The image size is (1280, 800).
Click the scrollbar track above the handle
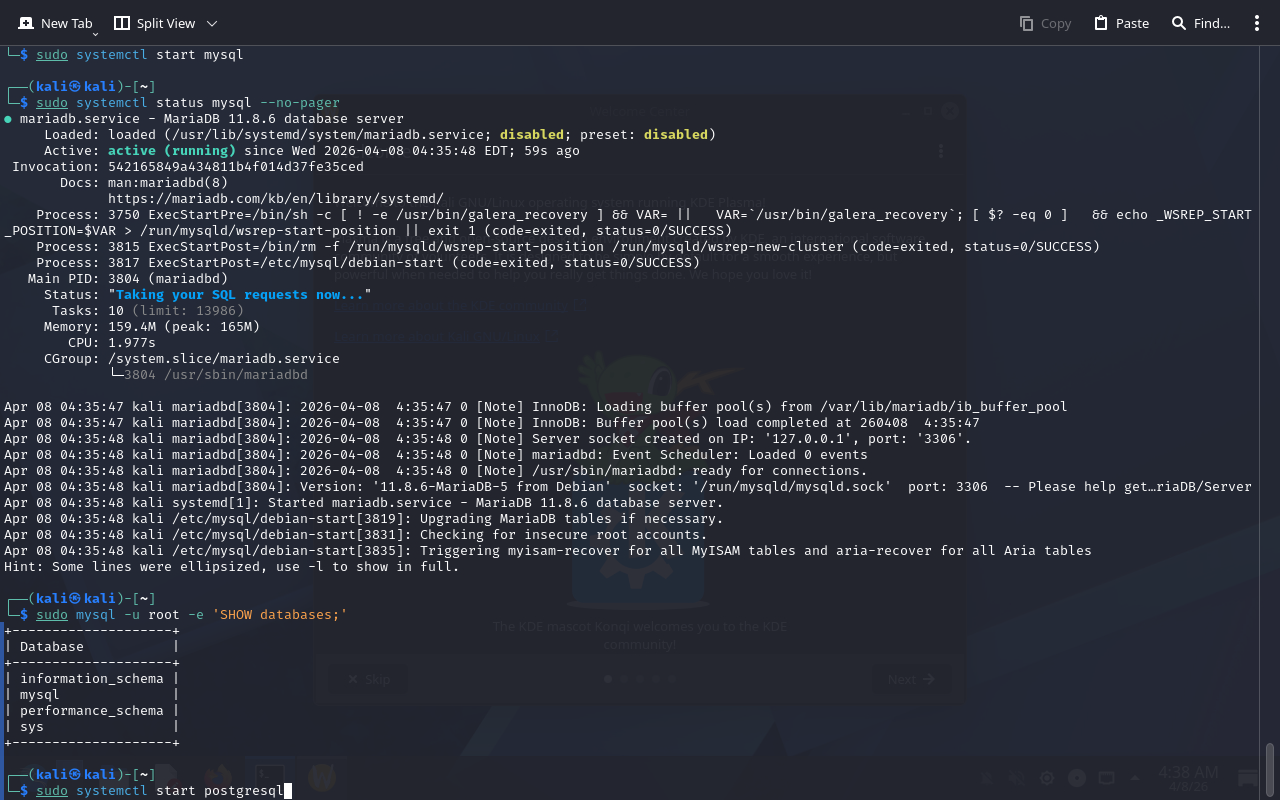pyautogui.click(x=1270, y=400)
